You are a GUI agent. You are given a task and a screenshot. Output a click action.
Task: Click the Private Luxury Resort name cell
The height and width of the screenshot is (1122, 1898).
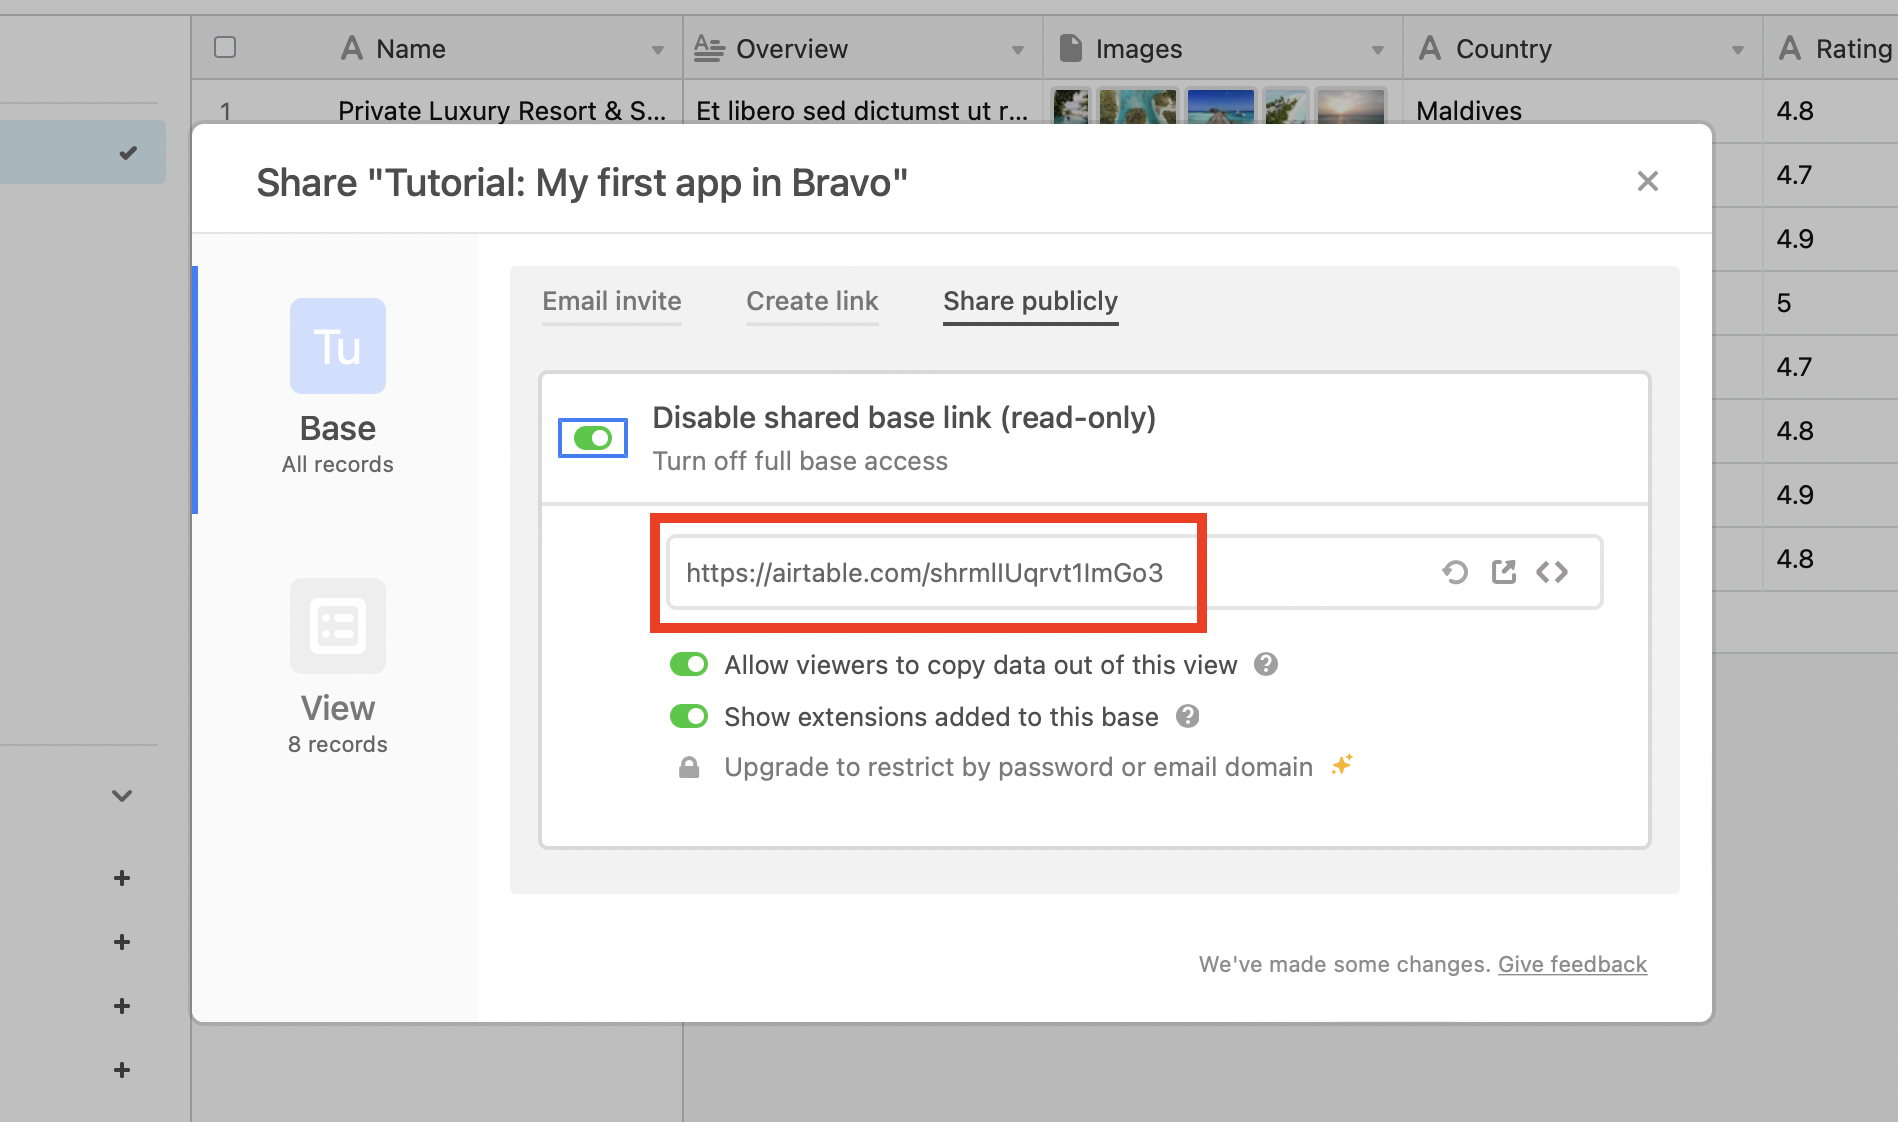502,110
